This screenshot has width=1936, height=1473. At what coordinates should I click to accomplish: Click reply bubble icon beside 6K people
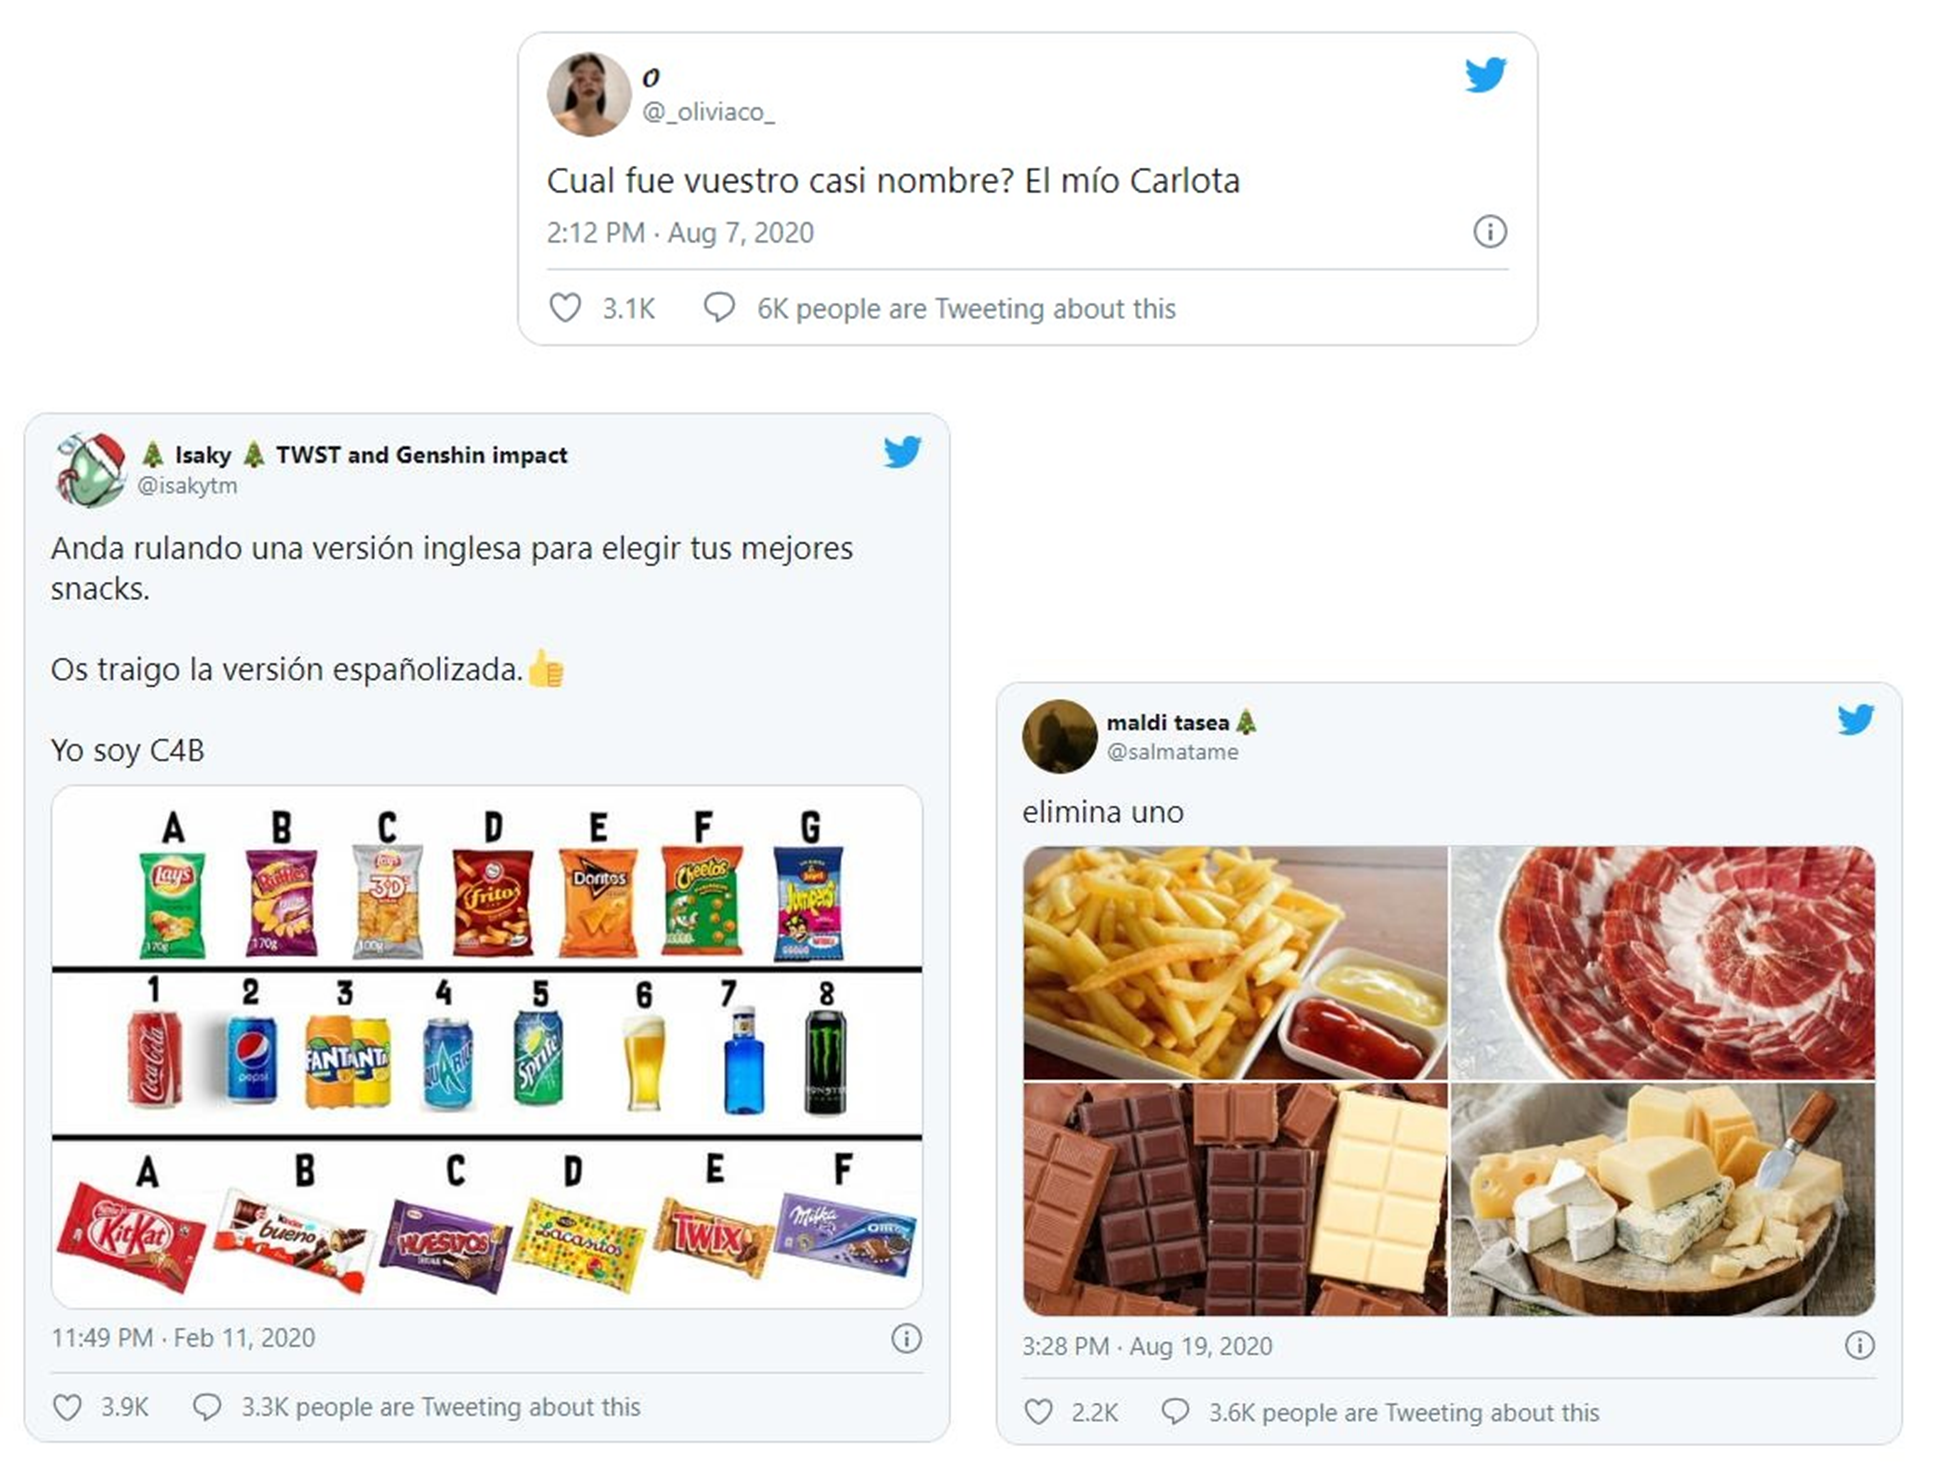click(x=719, y=308)
